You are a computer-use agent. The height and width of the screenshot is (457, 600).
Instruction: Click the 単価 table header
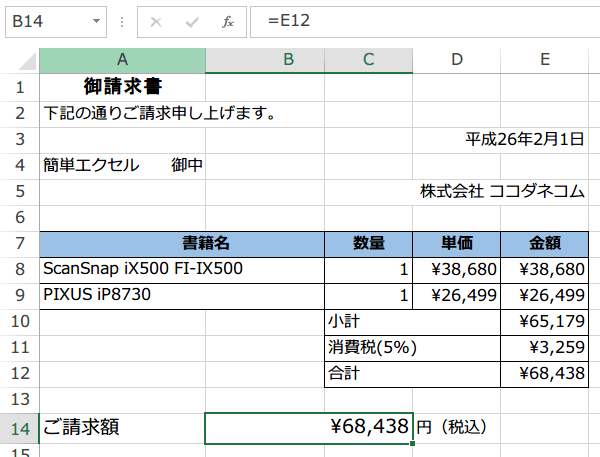tap(457, 244)
